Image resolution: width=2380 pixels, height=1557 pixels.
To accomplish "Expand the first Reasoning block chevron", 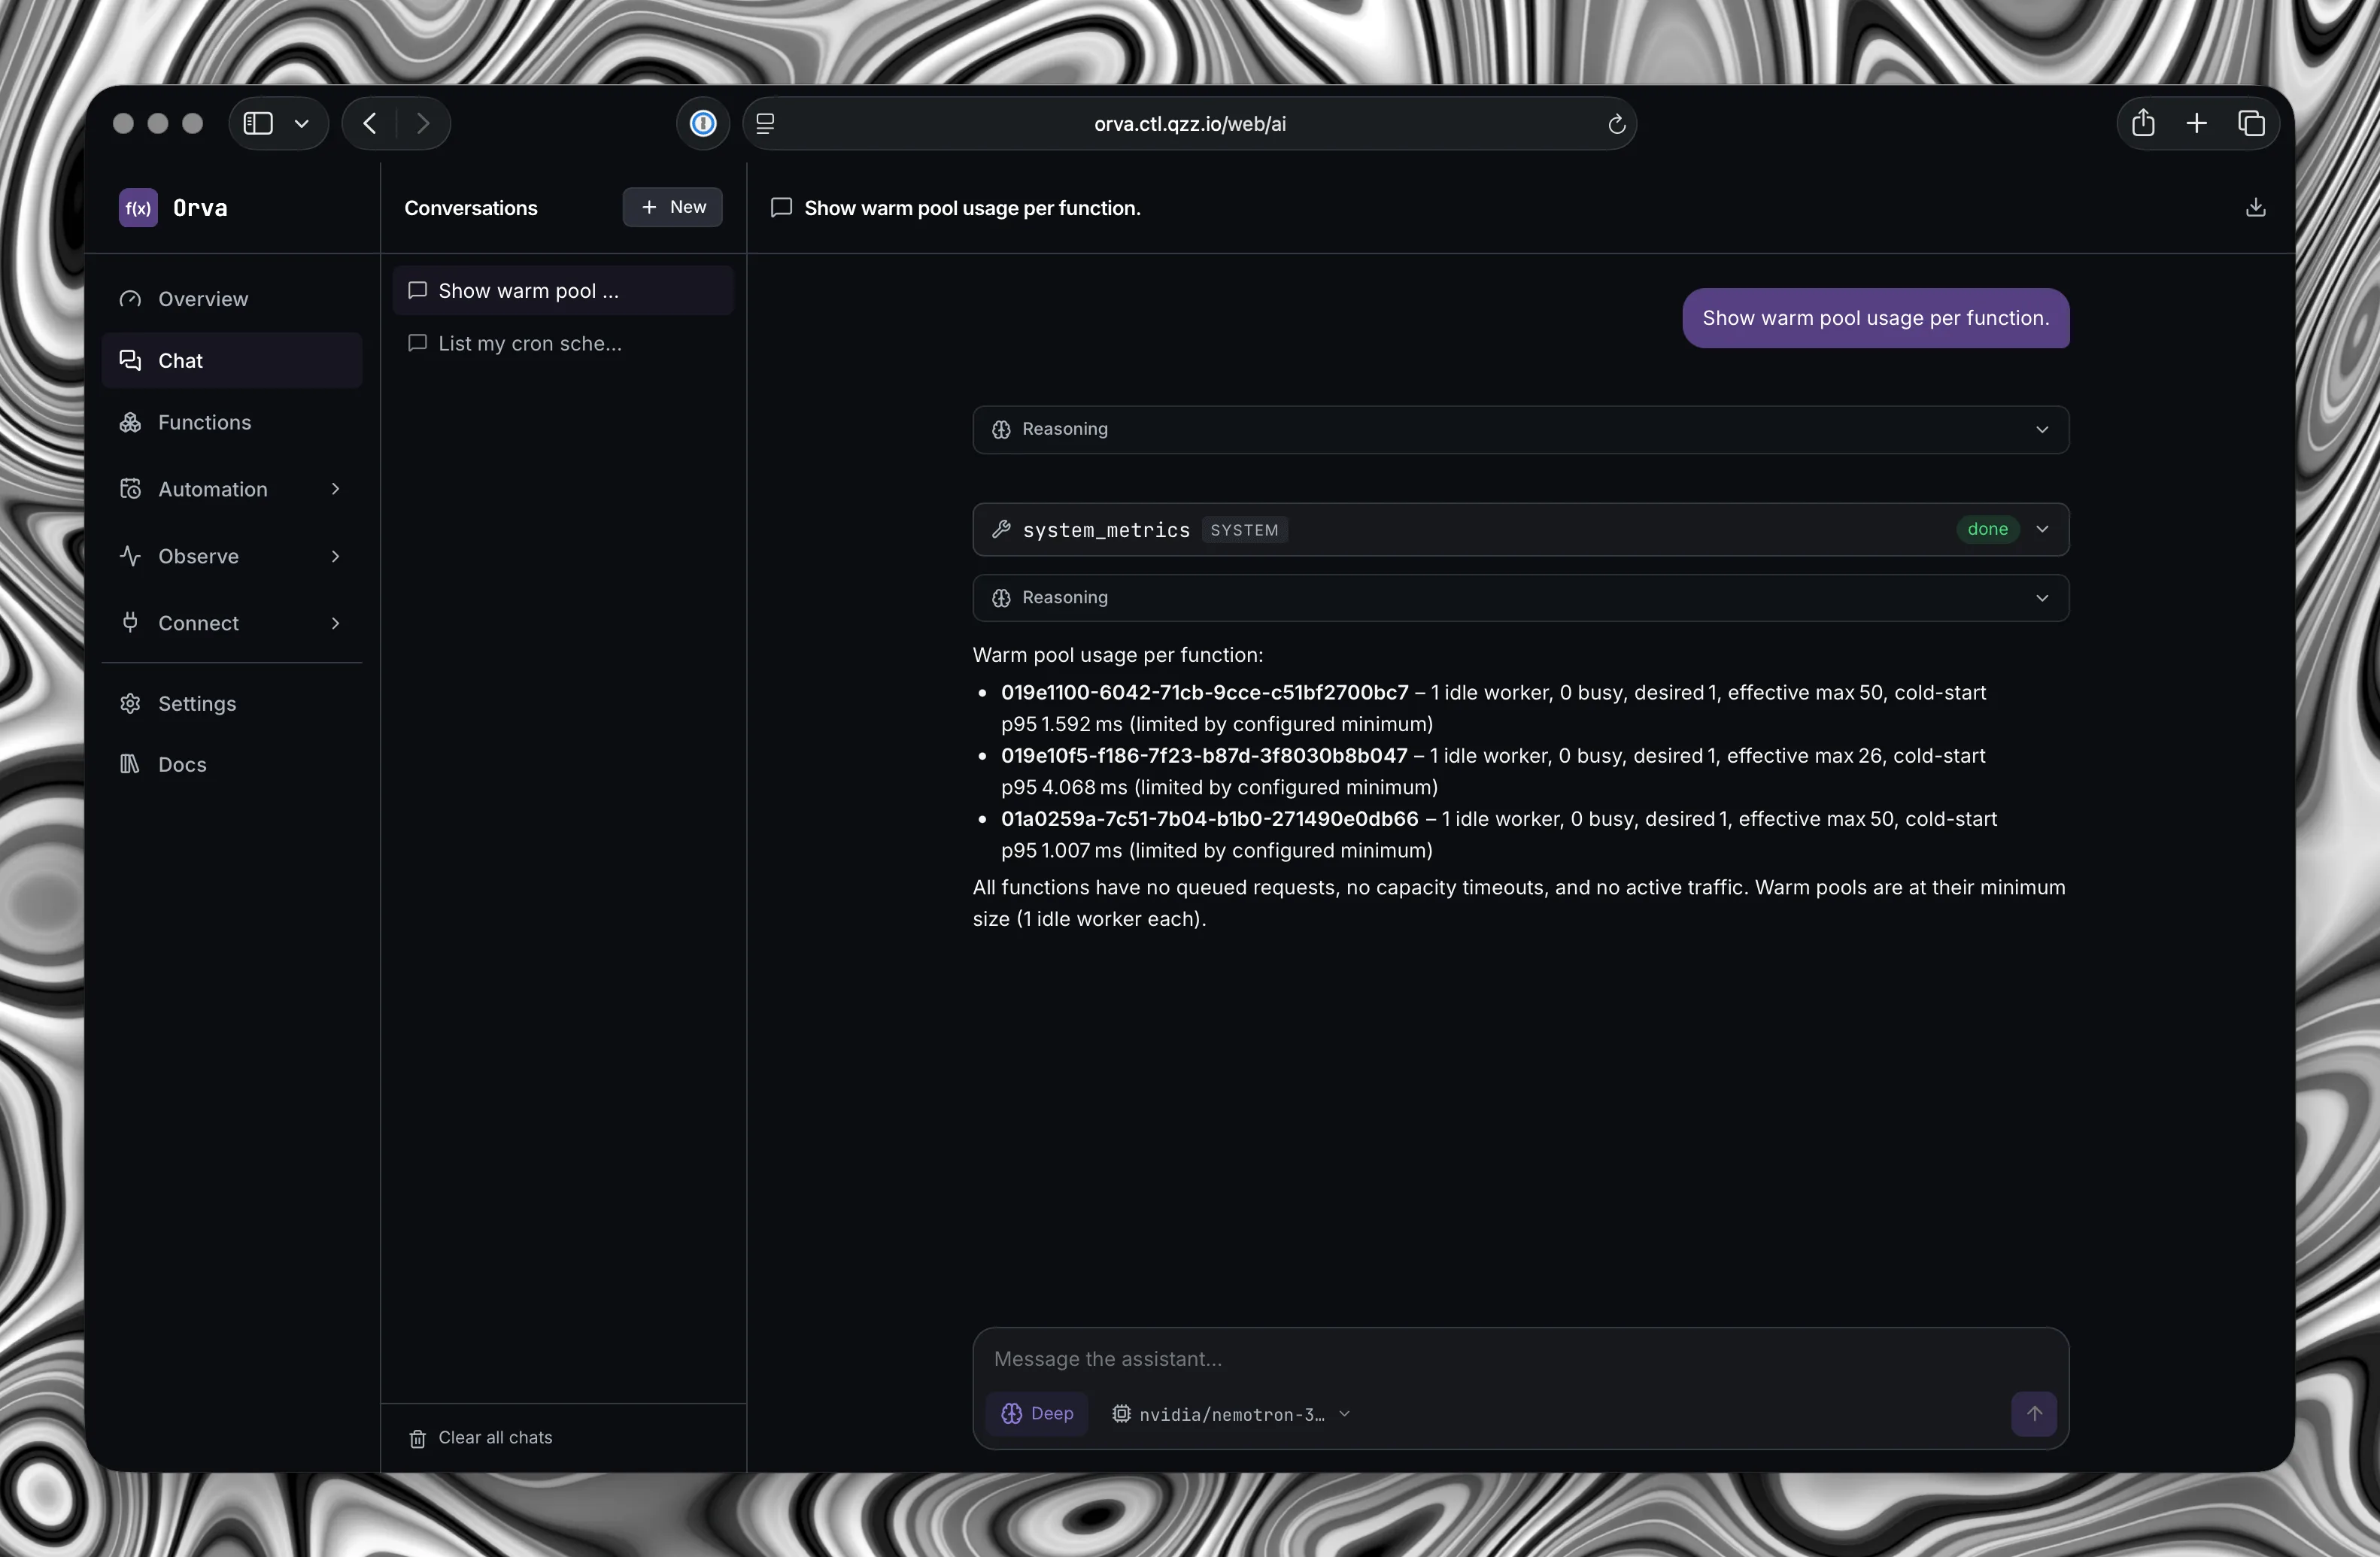I will click(x=2042, y=430).
